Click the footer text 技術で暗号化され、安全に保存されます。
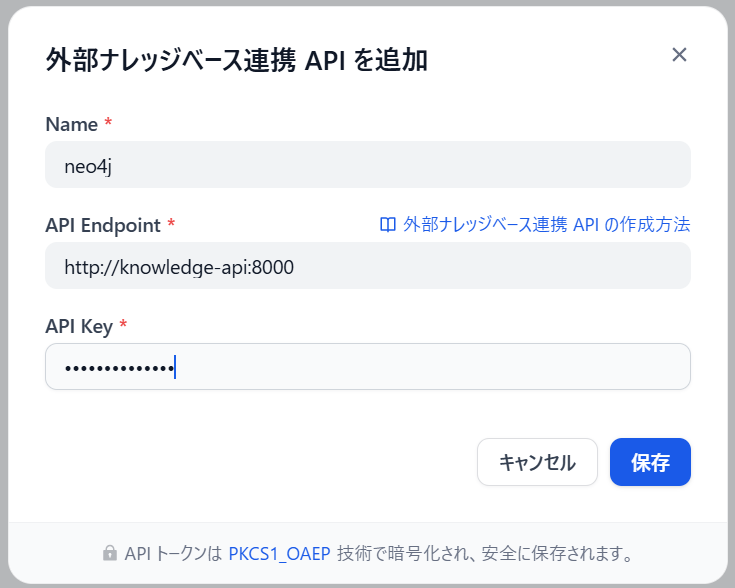Viewport: 735px width, 588px height. coord(485,554)
